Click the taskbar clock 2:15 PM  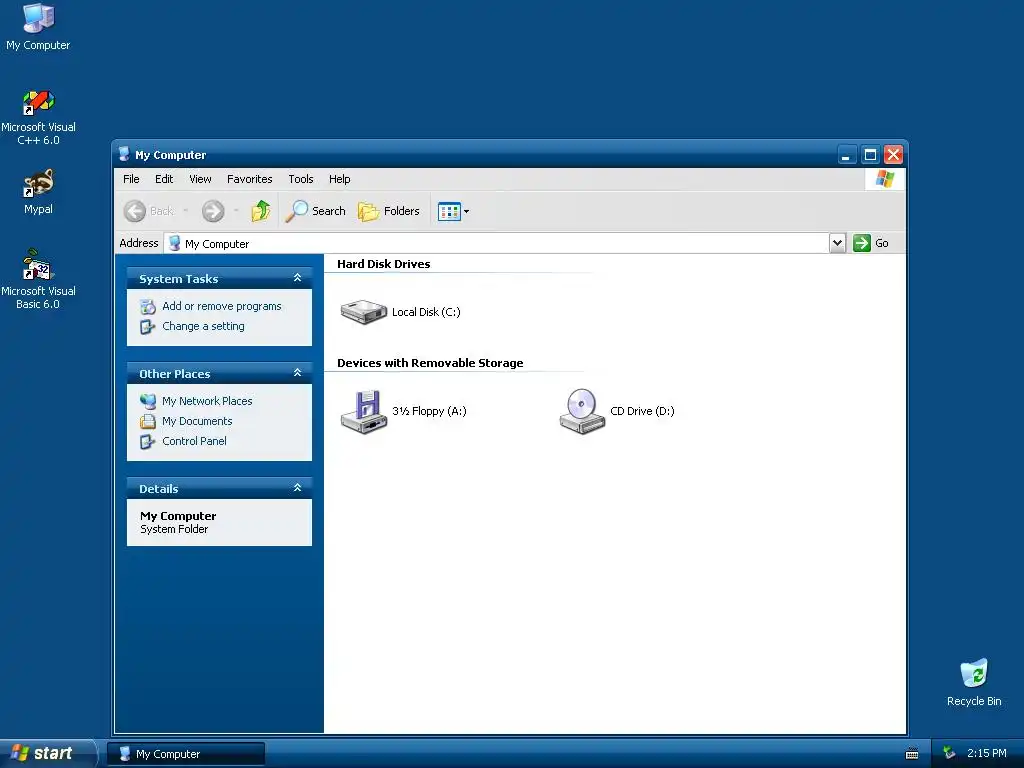point(987,754)
